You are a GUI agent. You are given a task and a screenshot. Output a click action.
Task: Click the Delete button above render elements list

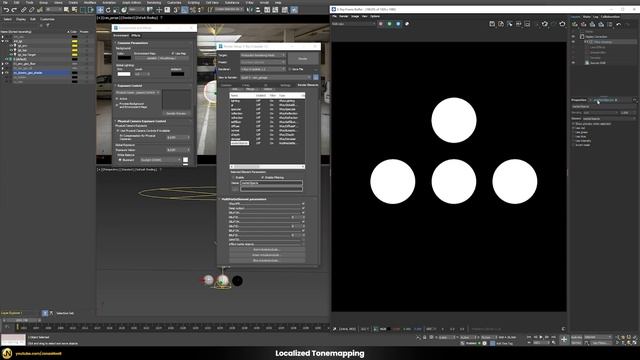pos(268,89)
